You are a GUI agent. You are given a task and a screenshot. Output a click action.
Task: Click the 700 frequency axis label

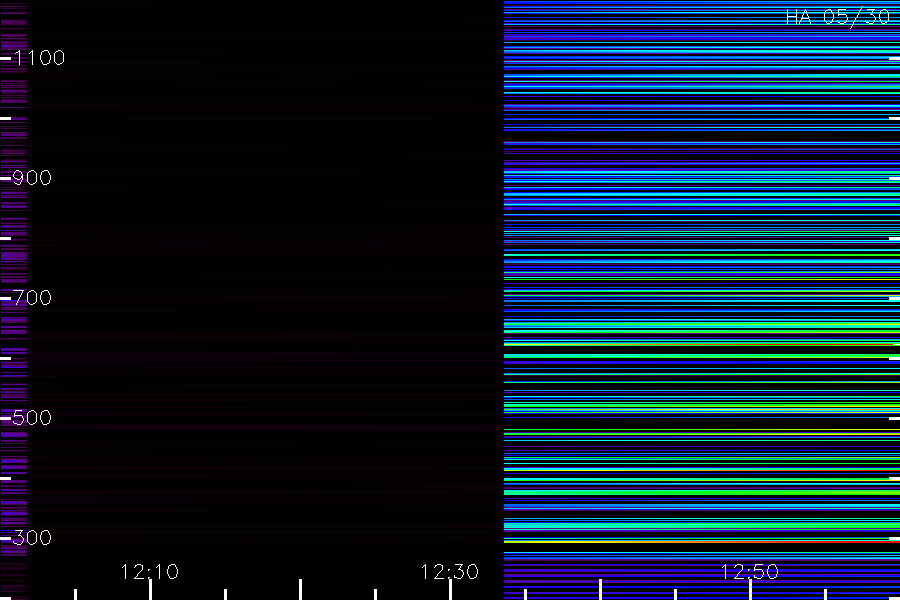click(x=32, y=298)
